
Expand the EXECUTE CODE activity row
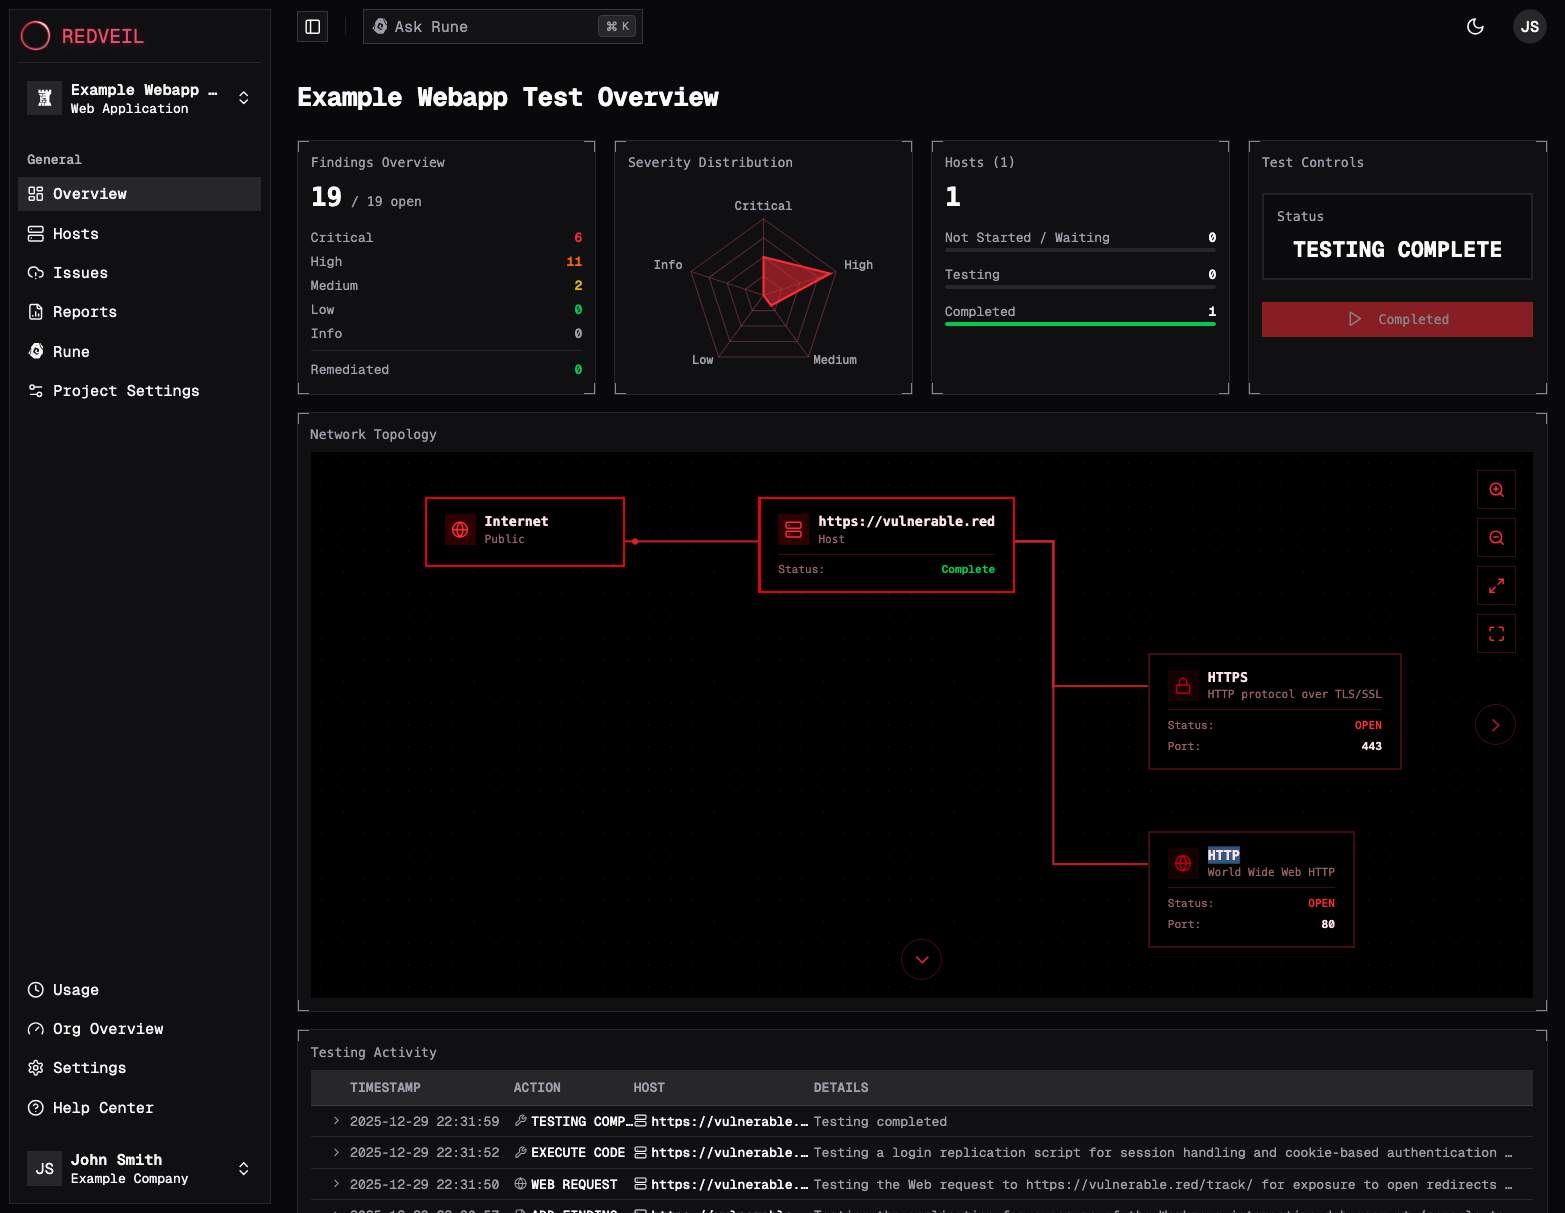[x=335, y=1152]
